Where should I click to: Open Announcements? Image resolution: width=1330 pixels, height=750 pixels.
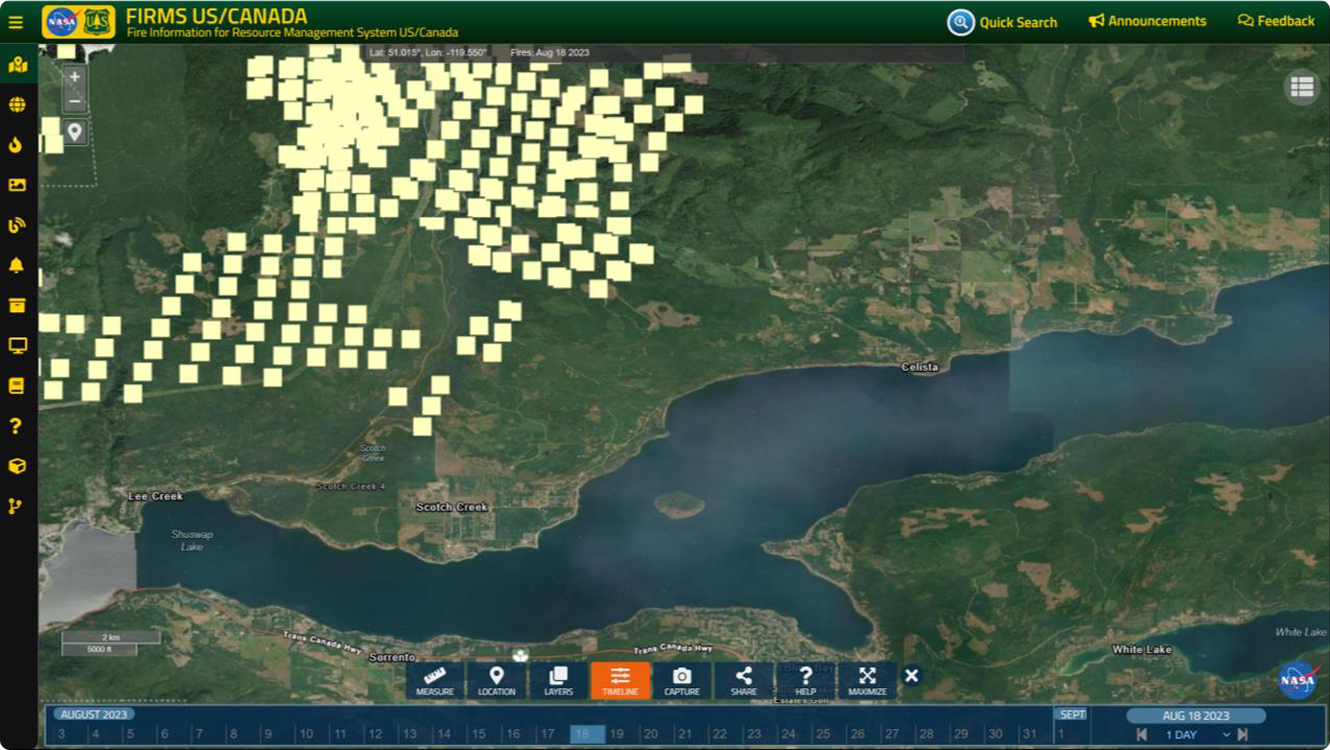pos(1148,21)
